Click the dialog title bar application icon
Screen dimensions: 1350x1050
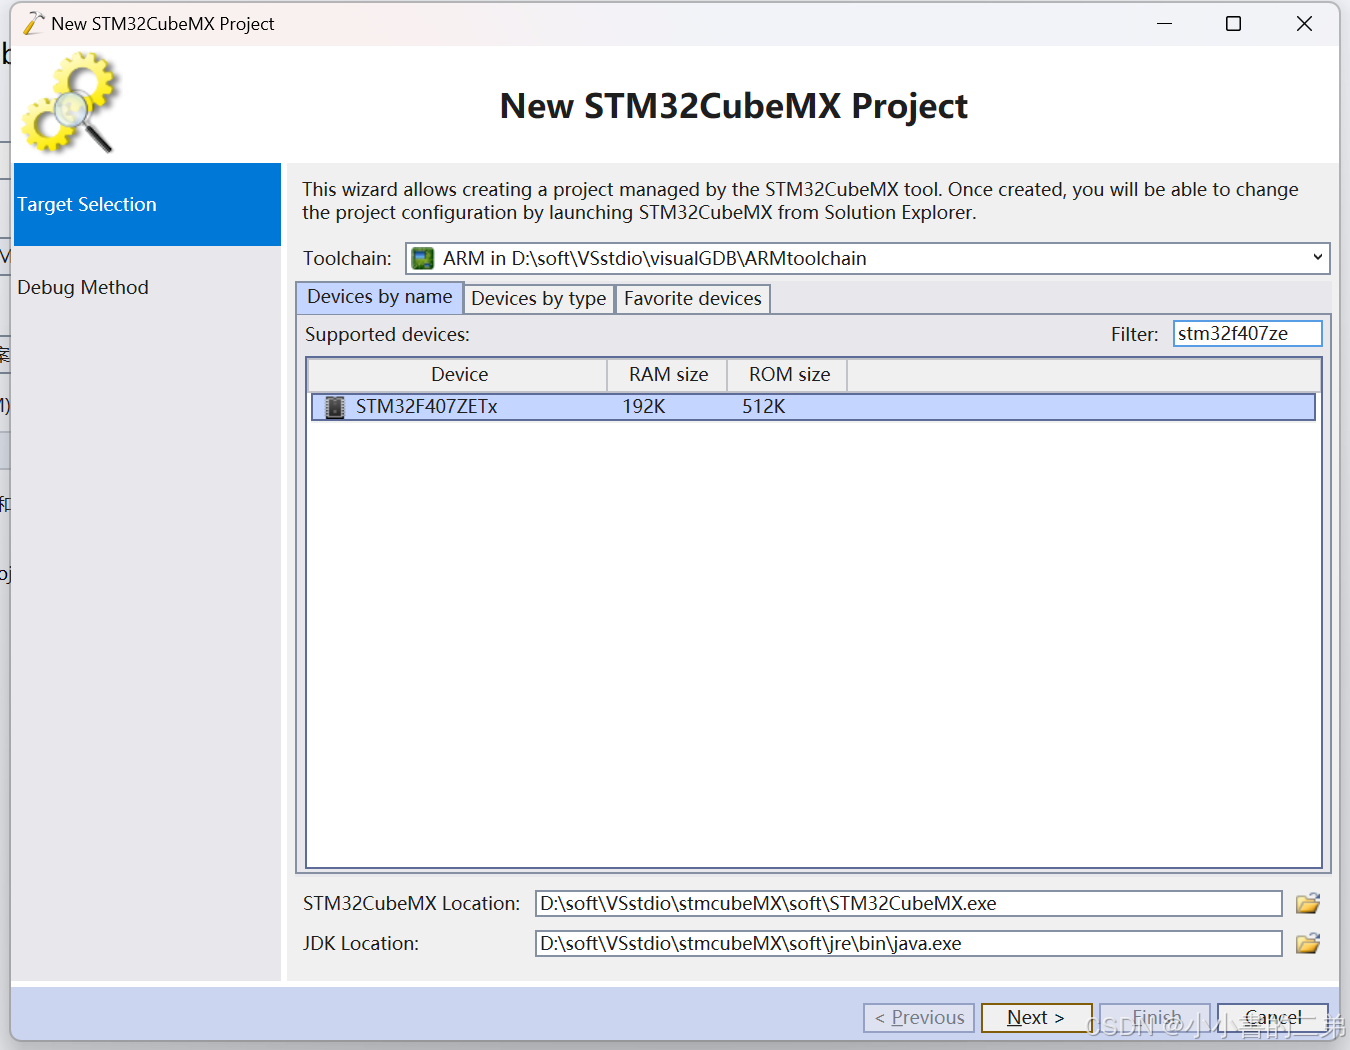[33, 22]
